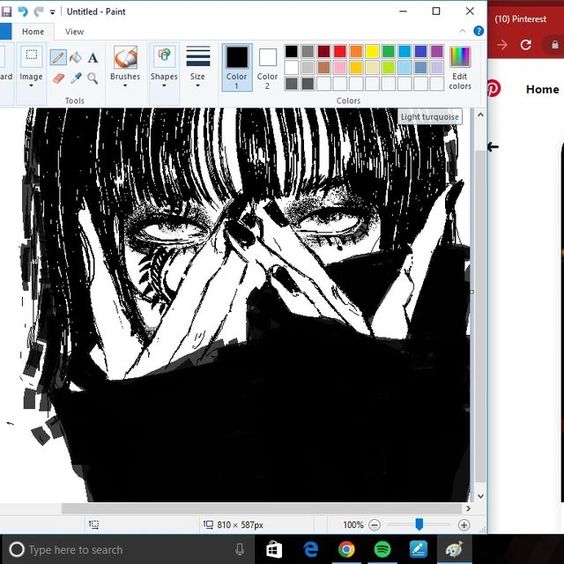Collapse the ribbon with the chevron

(x=463, y=31)
